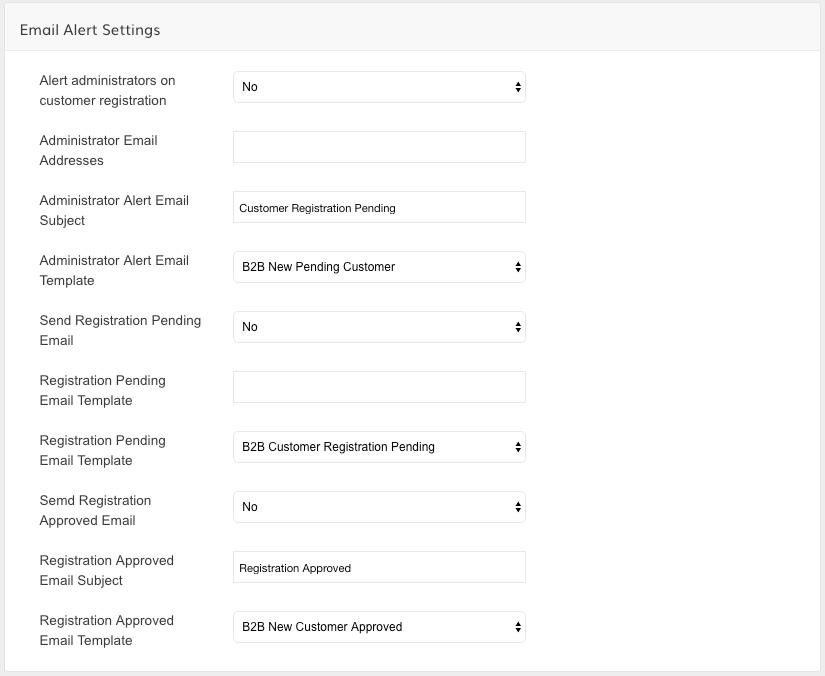Click the Send Registration Pending Email label
Screen dimensions: 825x676
pos(120,330)
